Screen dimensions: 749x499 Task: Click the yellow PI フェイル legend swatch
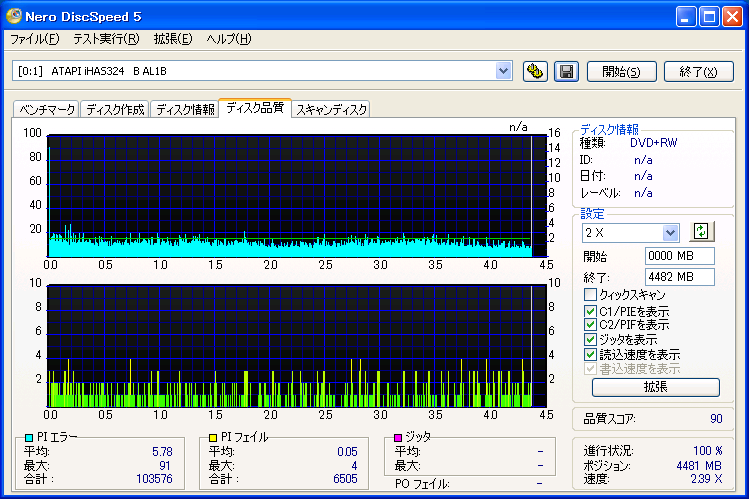click(x=213, y=437)
